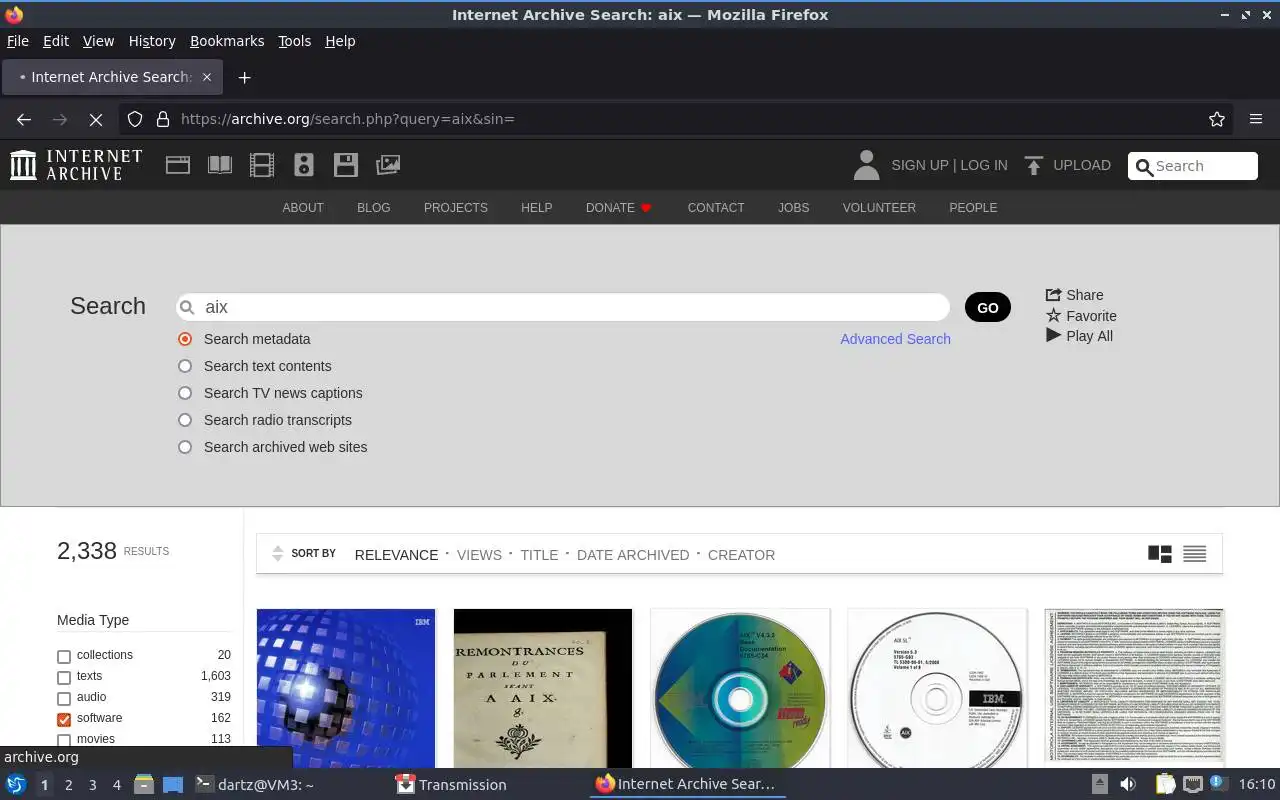Screen dimensions: 1280x800
Task: Select Search TV news captions option
Action: pyautogui.click(x=185, y=393)
